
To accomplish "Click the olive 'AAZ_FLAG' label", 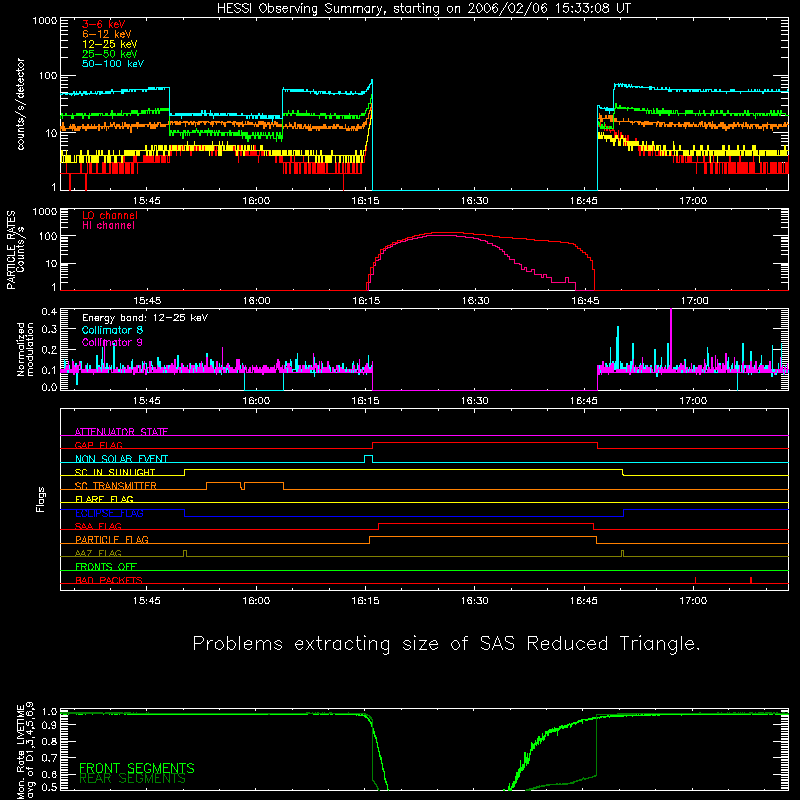I will 98,553.
